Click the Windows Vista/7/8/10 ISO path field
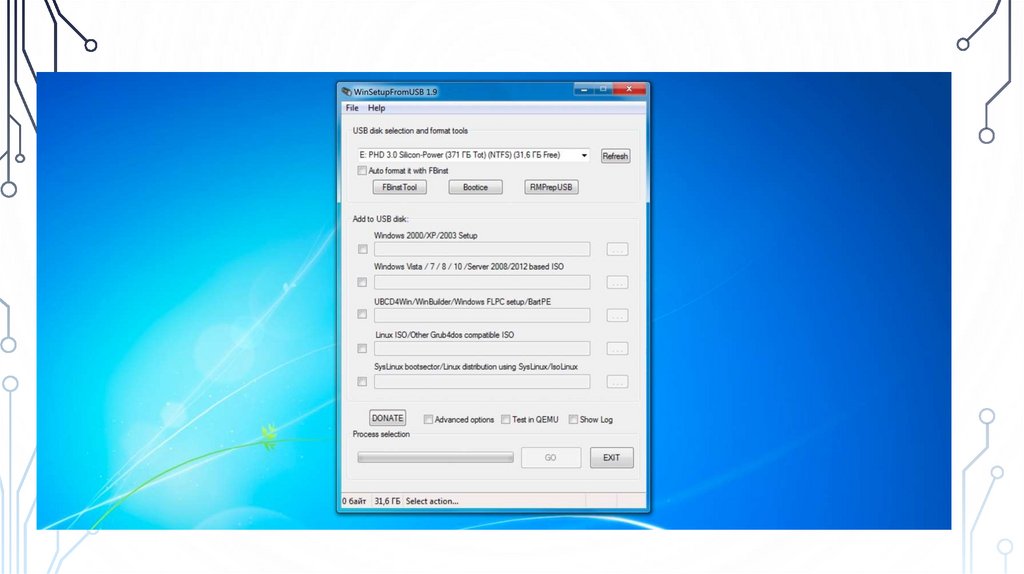 [x=482, y=282]
